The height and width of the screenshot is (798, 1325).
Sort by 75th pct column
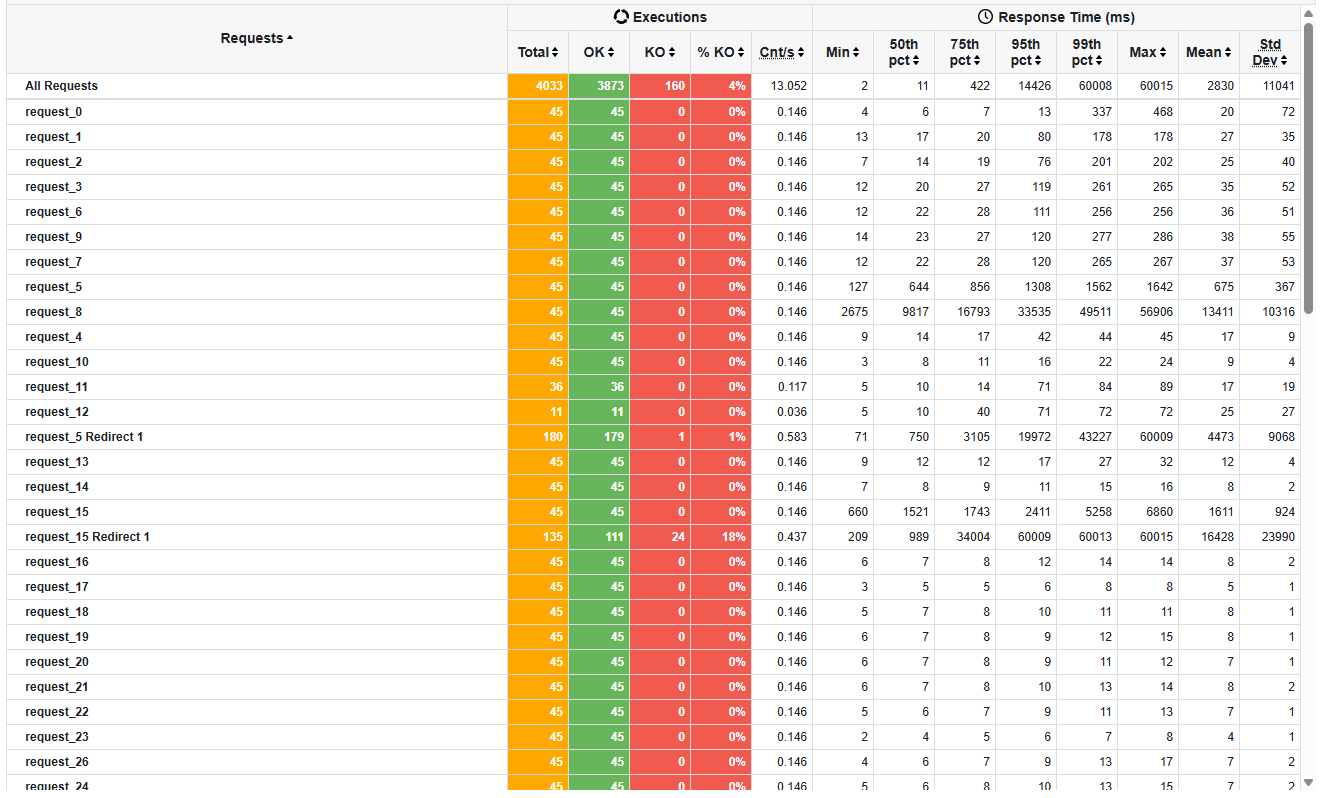coord(965,52)
